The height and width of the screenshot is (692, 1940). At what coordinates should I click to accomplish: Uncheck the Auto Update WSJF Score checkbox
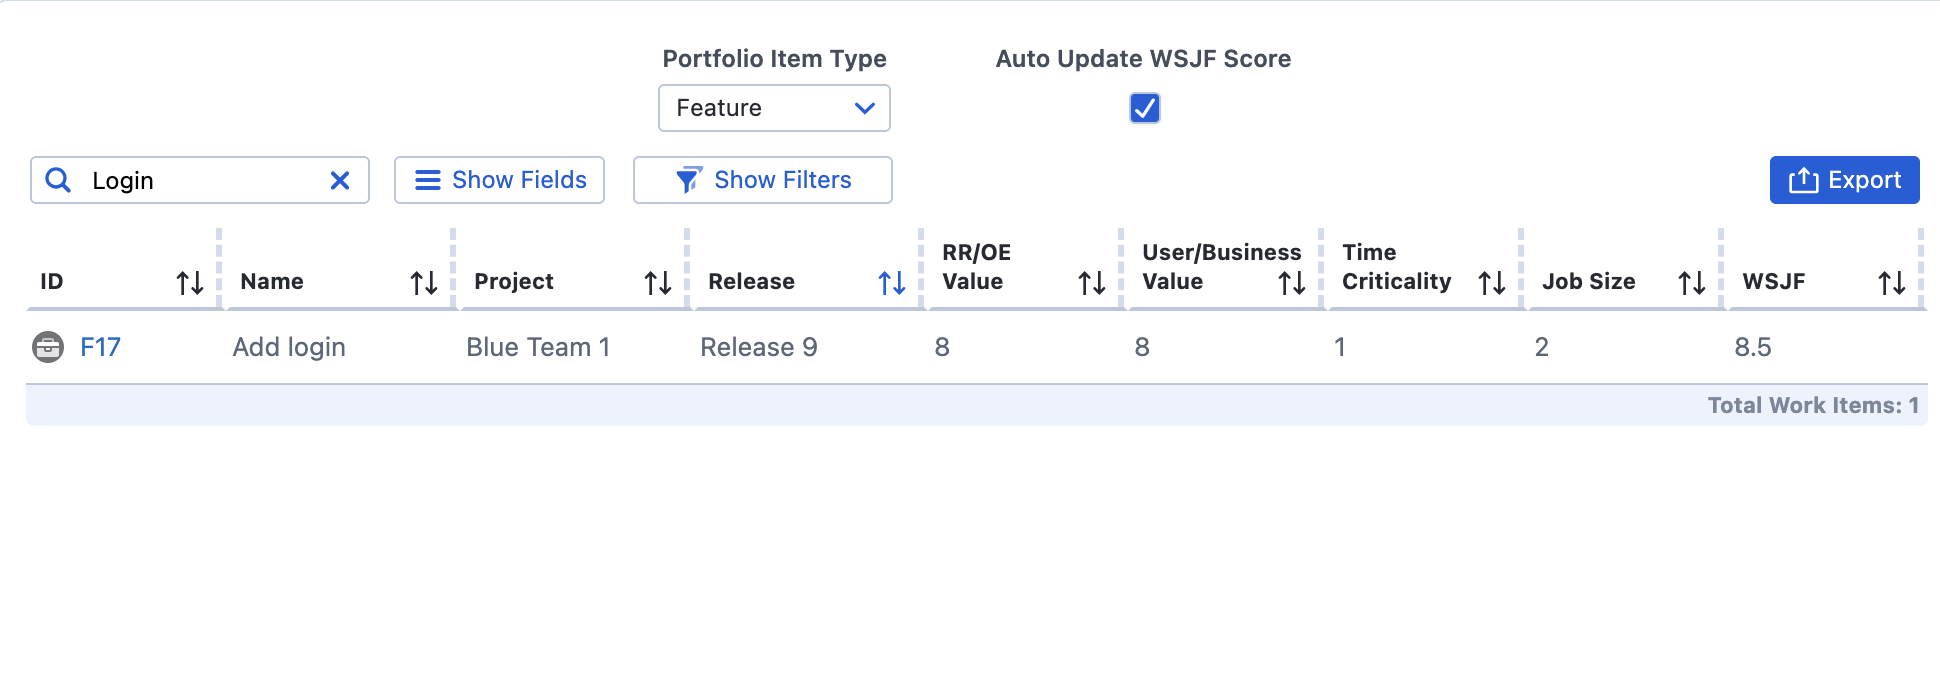(1144, 107)
